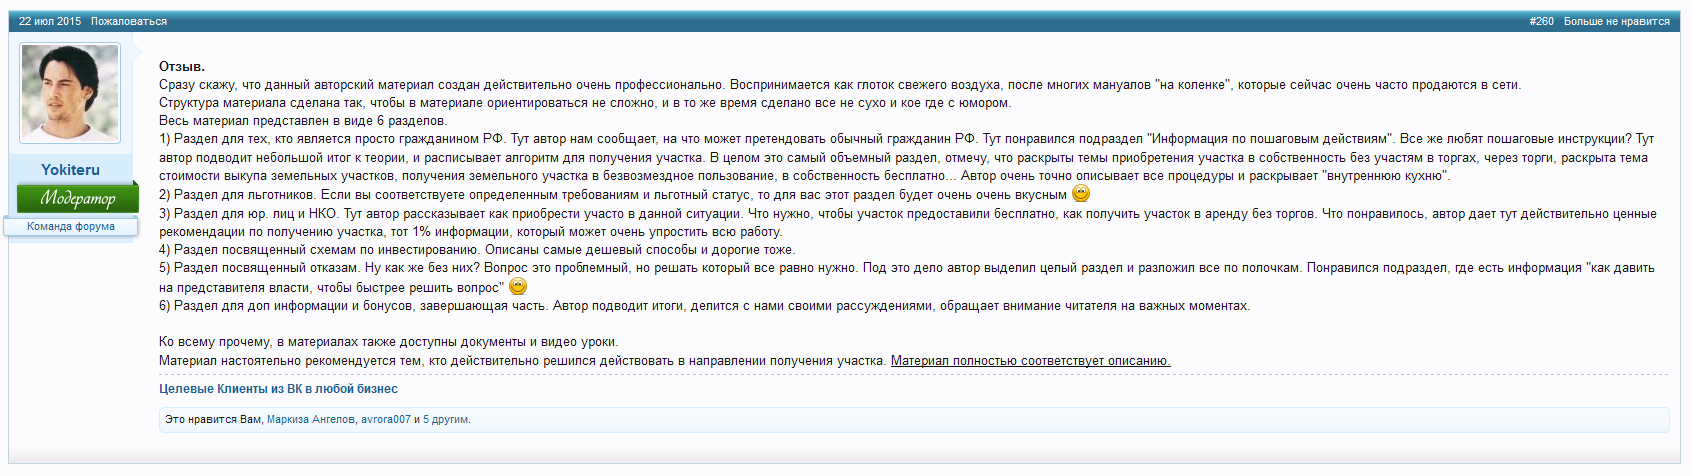Click "Больше не нравится" unlike link
1692x476 pixels.
tap(1617, 21)
